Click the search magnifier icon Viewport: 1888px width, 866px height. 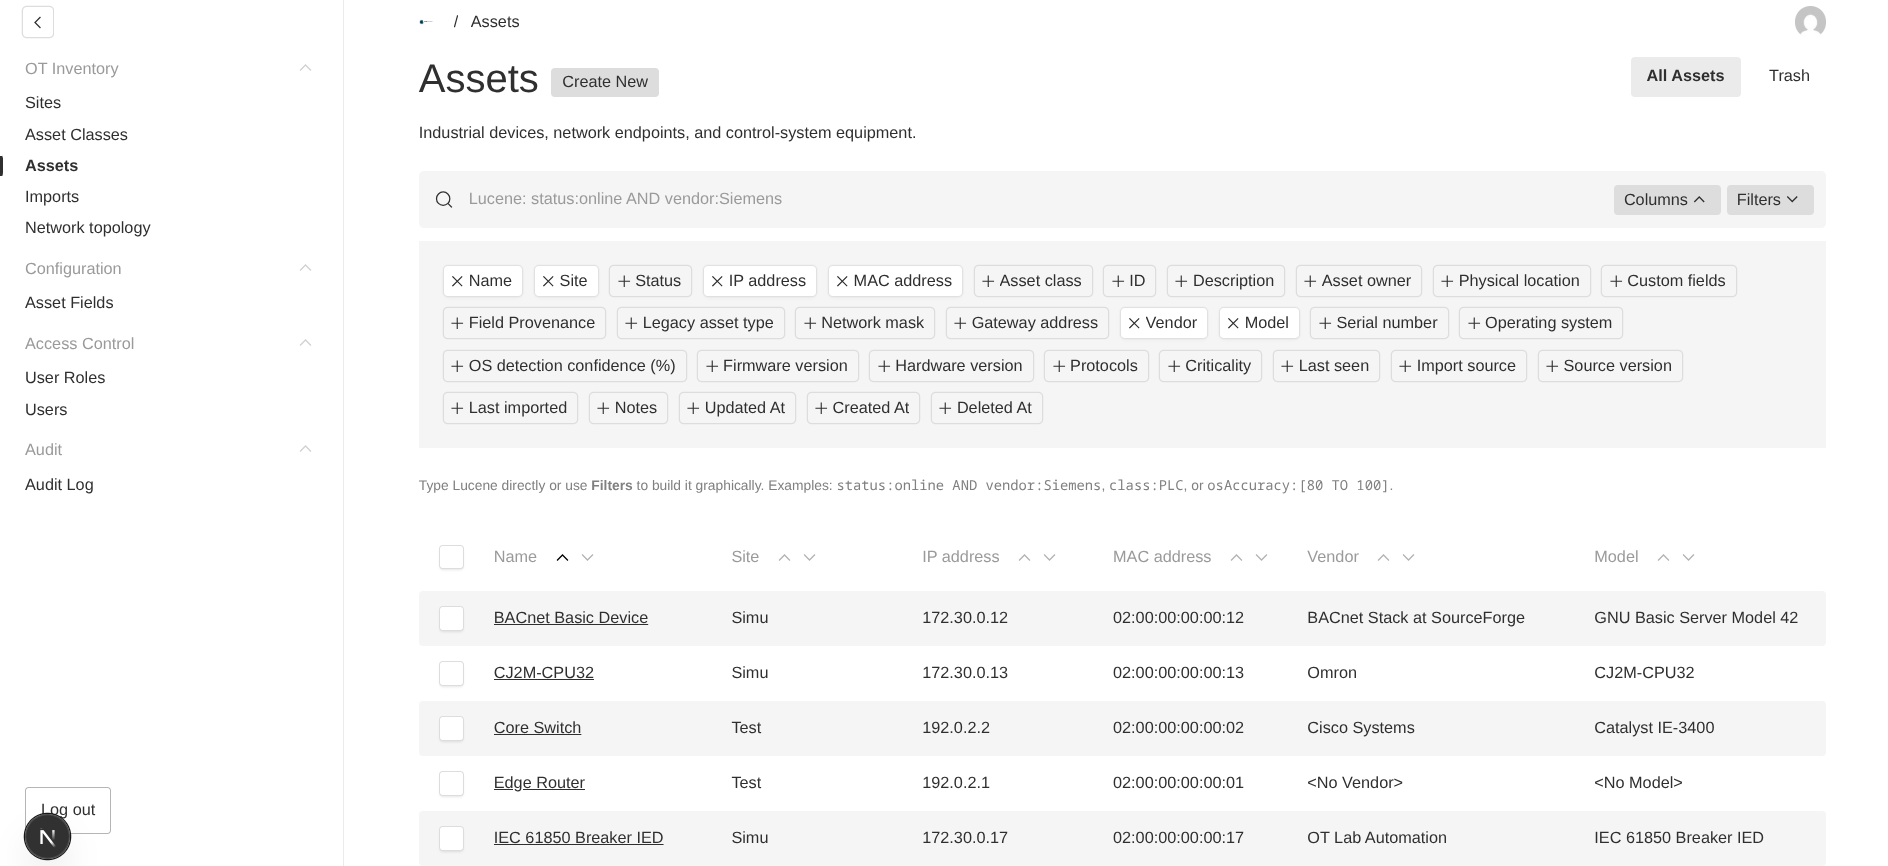444,200
